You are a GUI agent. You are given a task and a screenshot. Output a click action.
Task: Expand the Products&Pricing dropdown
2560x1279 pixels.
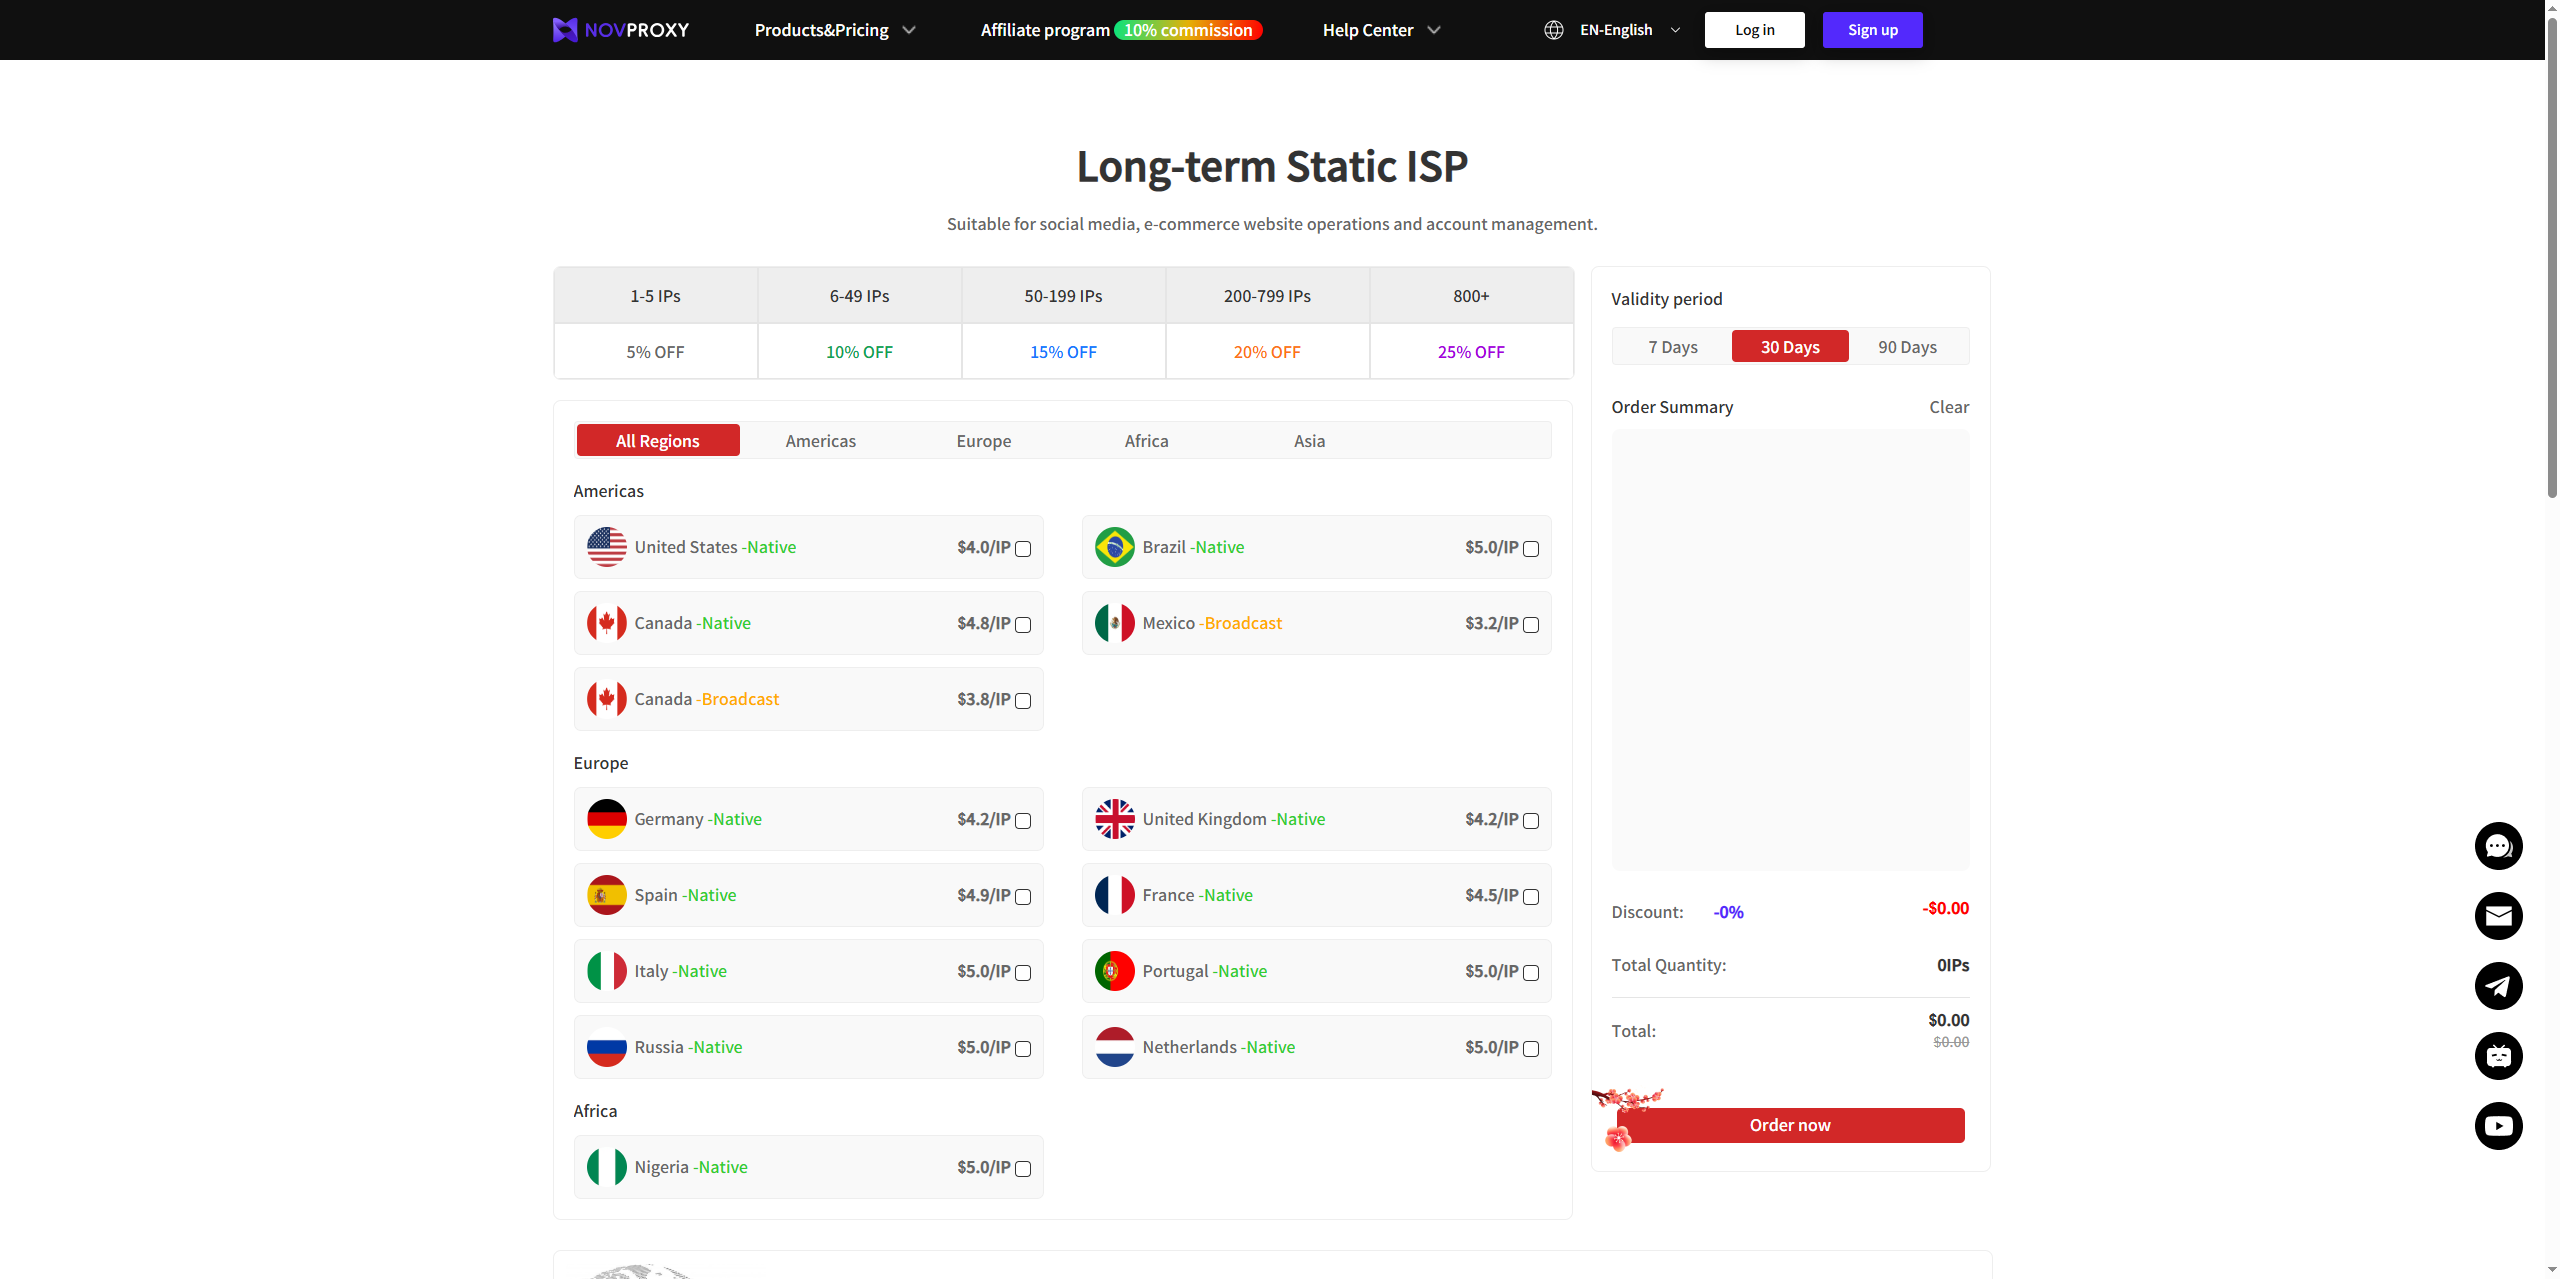[x=834, y=30]
